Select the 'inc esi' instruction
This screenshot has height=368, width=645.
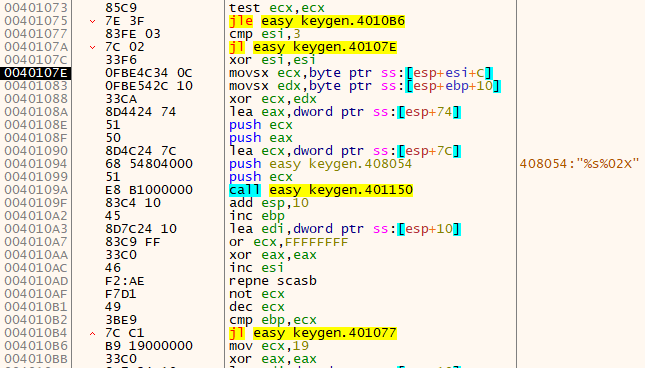coord(257,268)
